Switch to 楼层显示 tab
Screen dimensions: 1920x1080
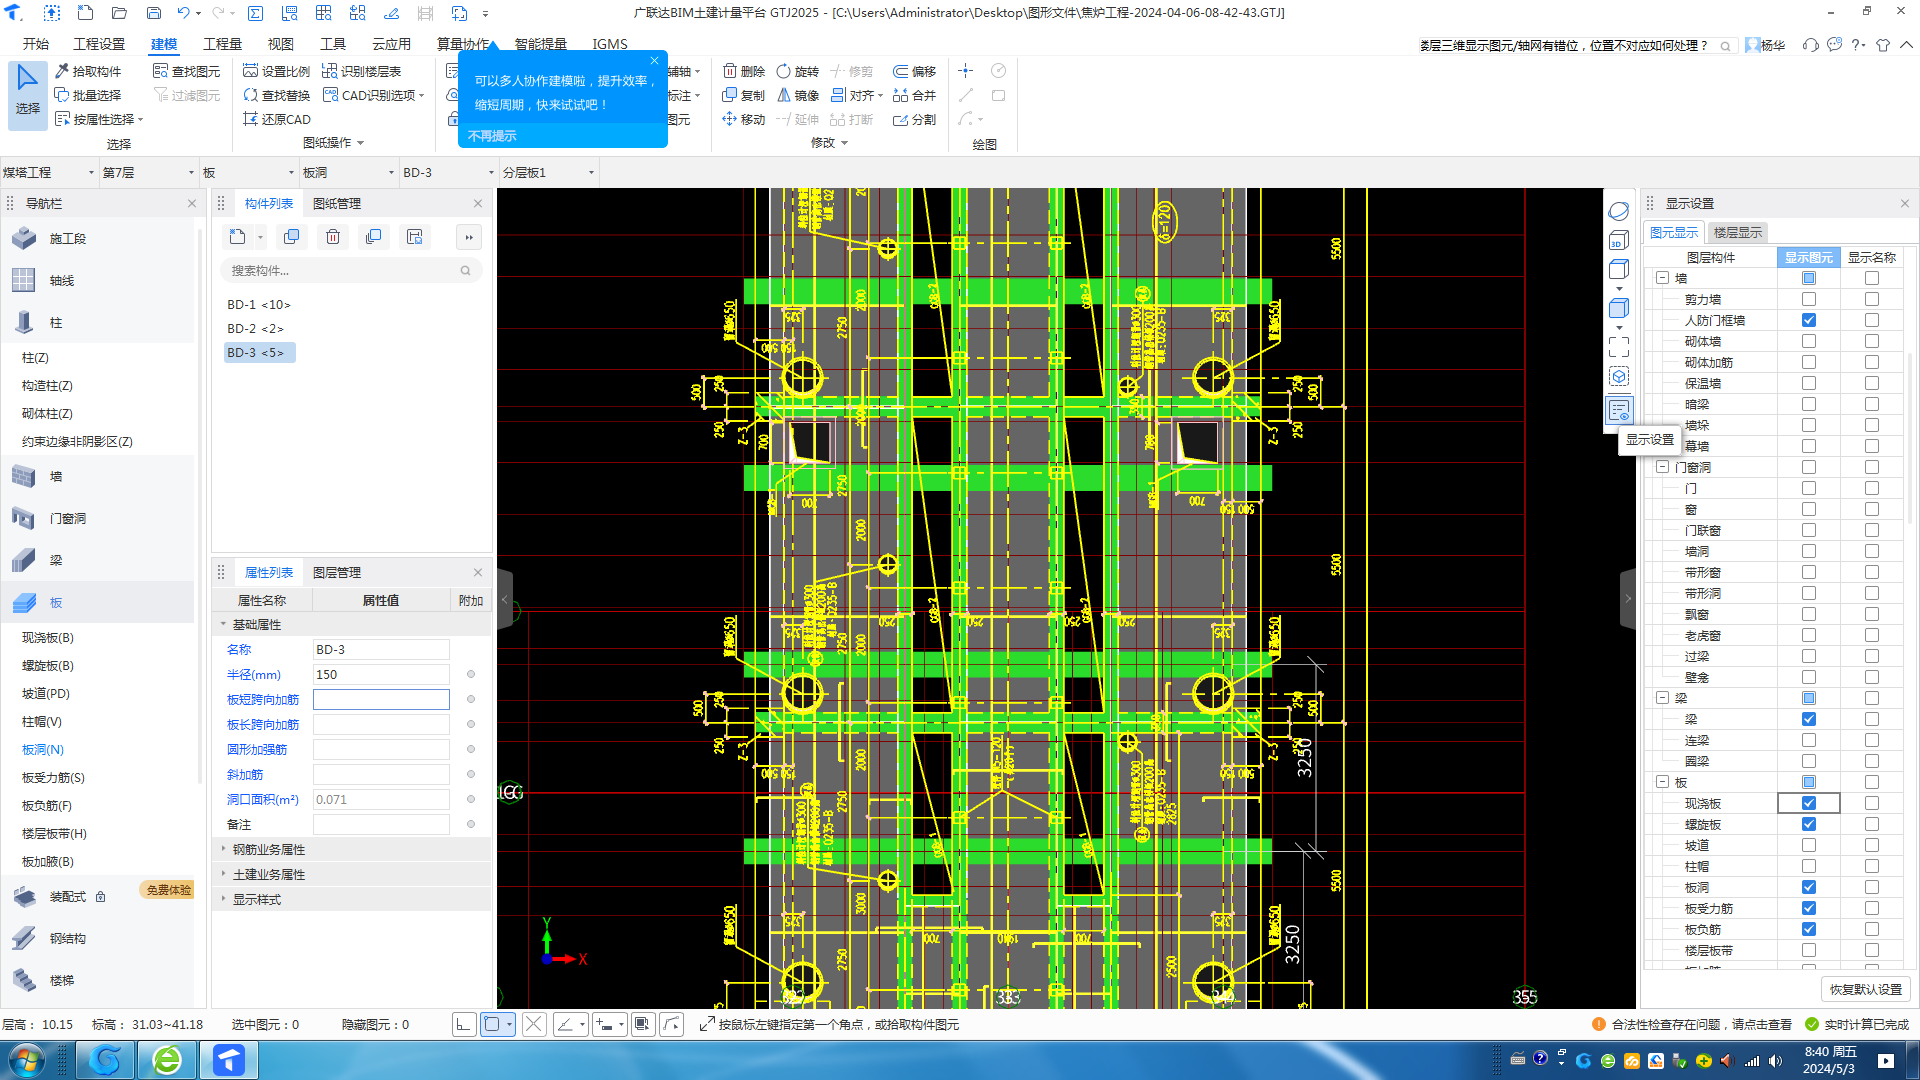click(x=1738, y=233)
